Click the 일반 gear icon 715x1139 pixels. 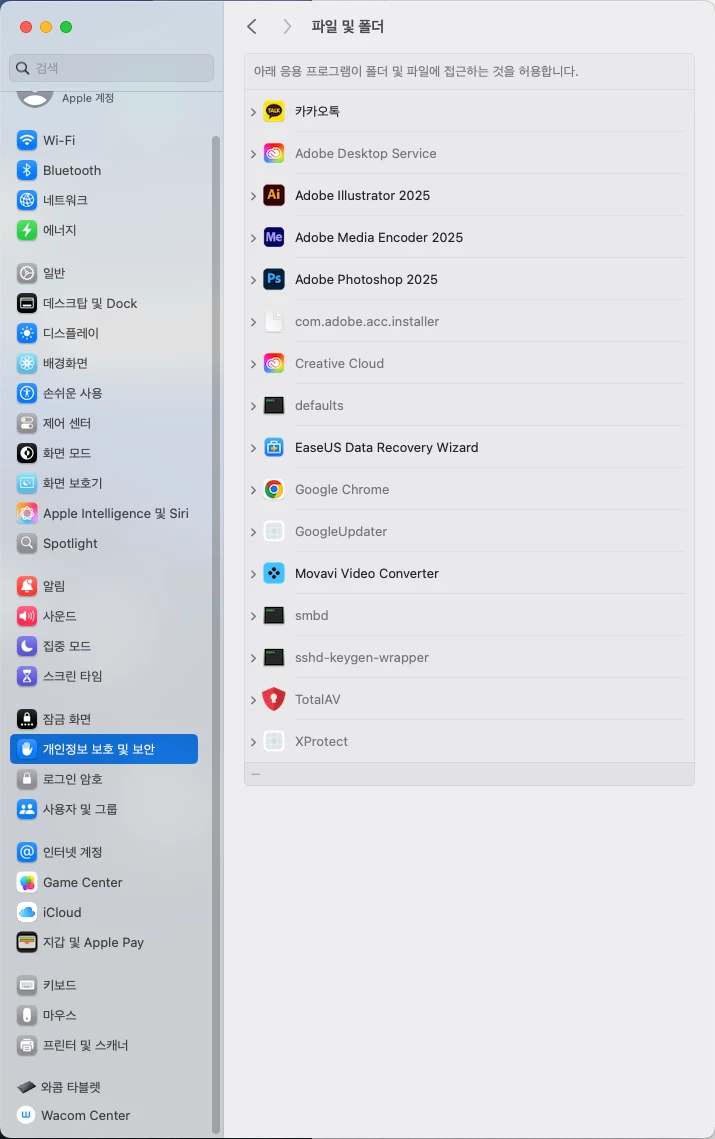click(27, 273)
